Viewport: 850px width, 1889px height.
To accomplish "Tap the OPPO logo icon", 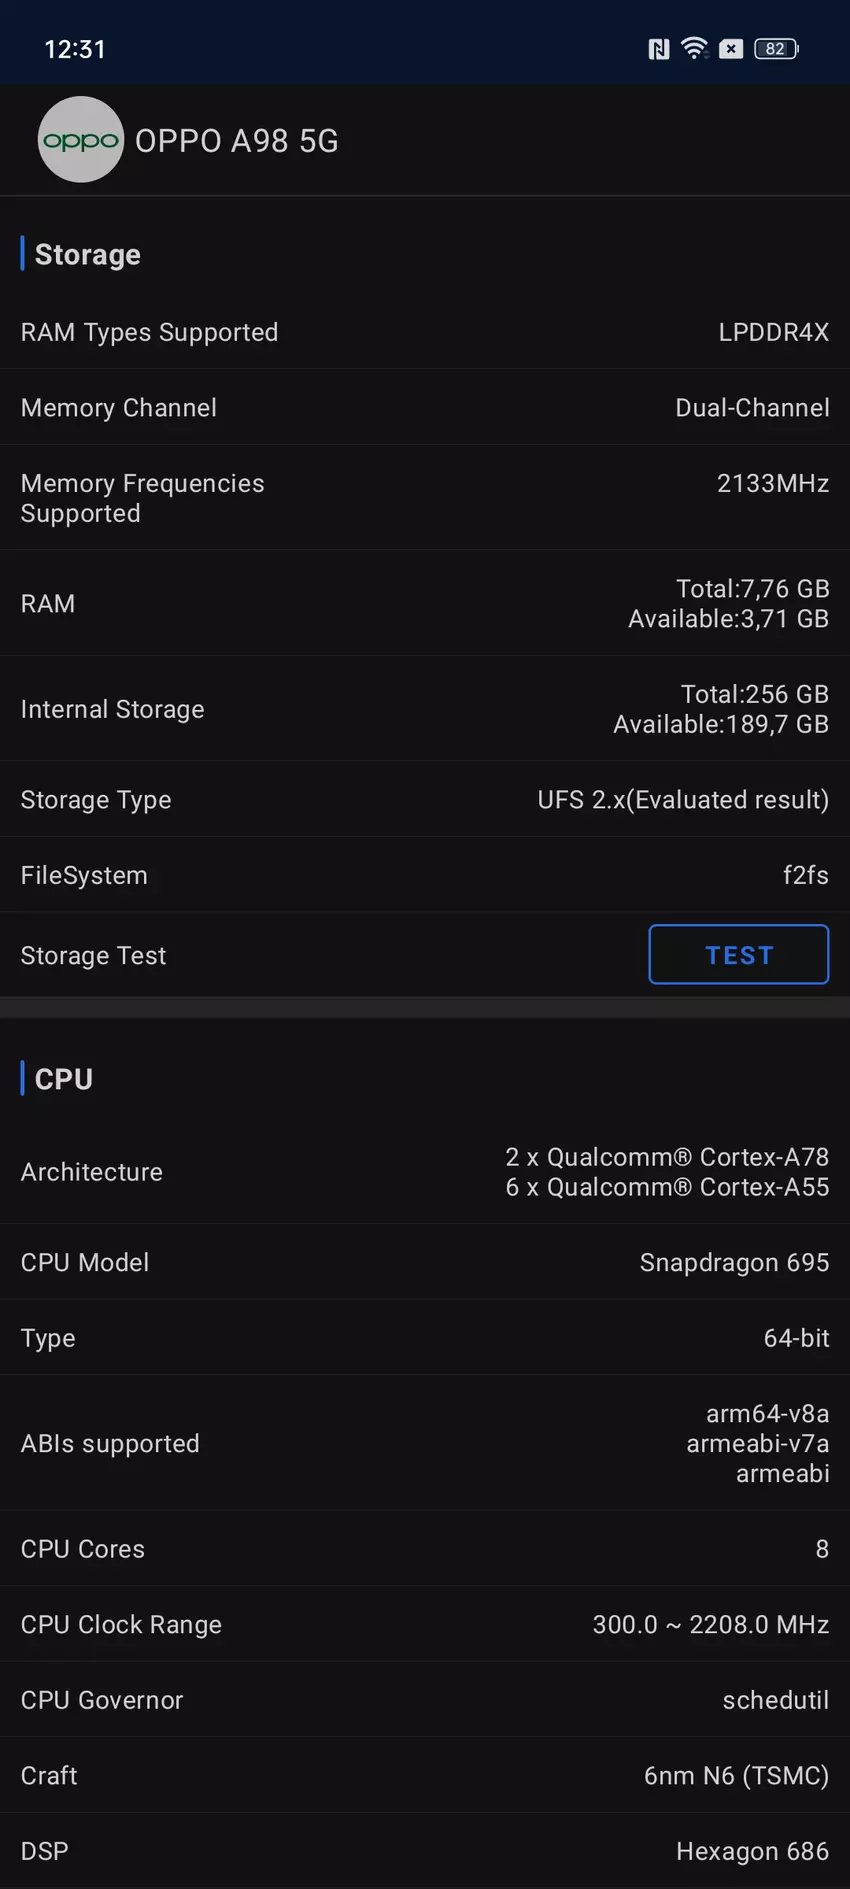I will click(80, 140).
